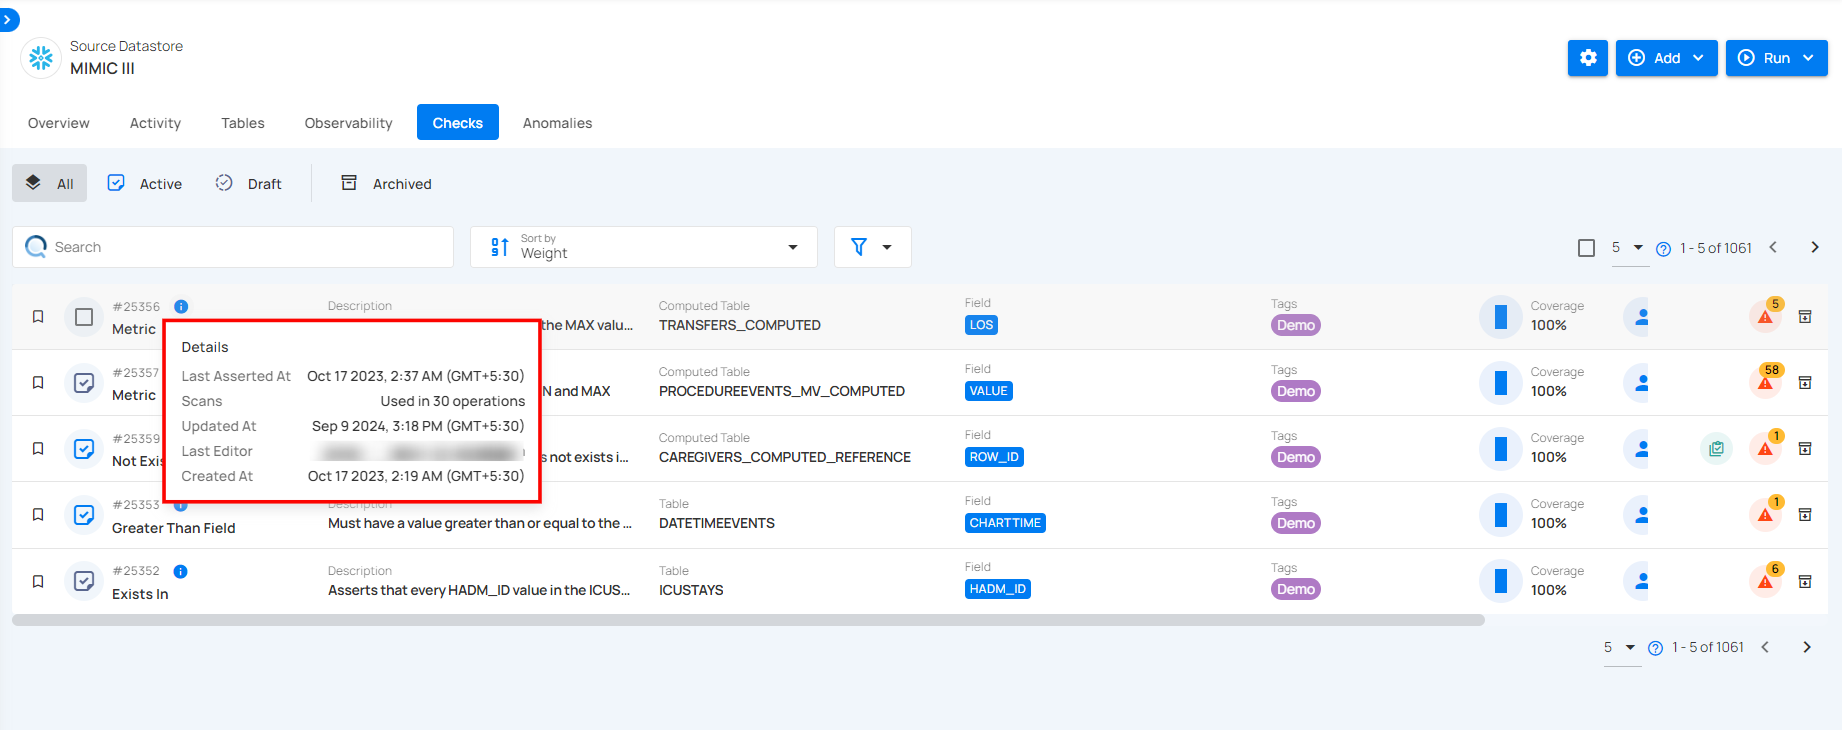Select the Checks tab

458,123
